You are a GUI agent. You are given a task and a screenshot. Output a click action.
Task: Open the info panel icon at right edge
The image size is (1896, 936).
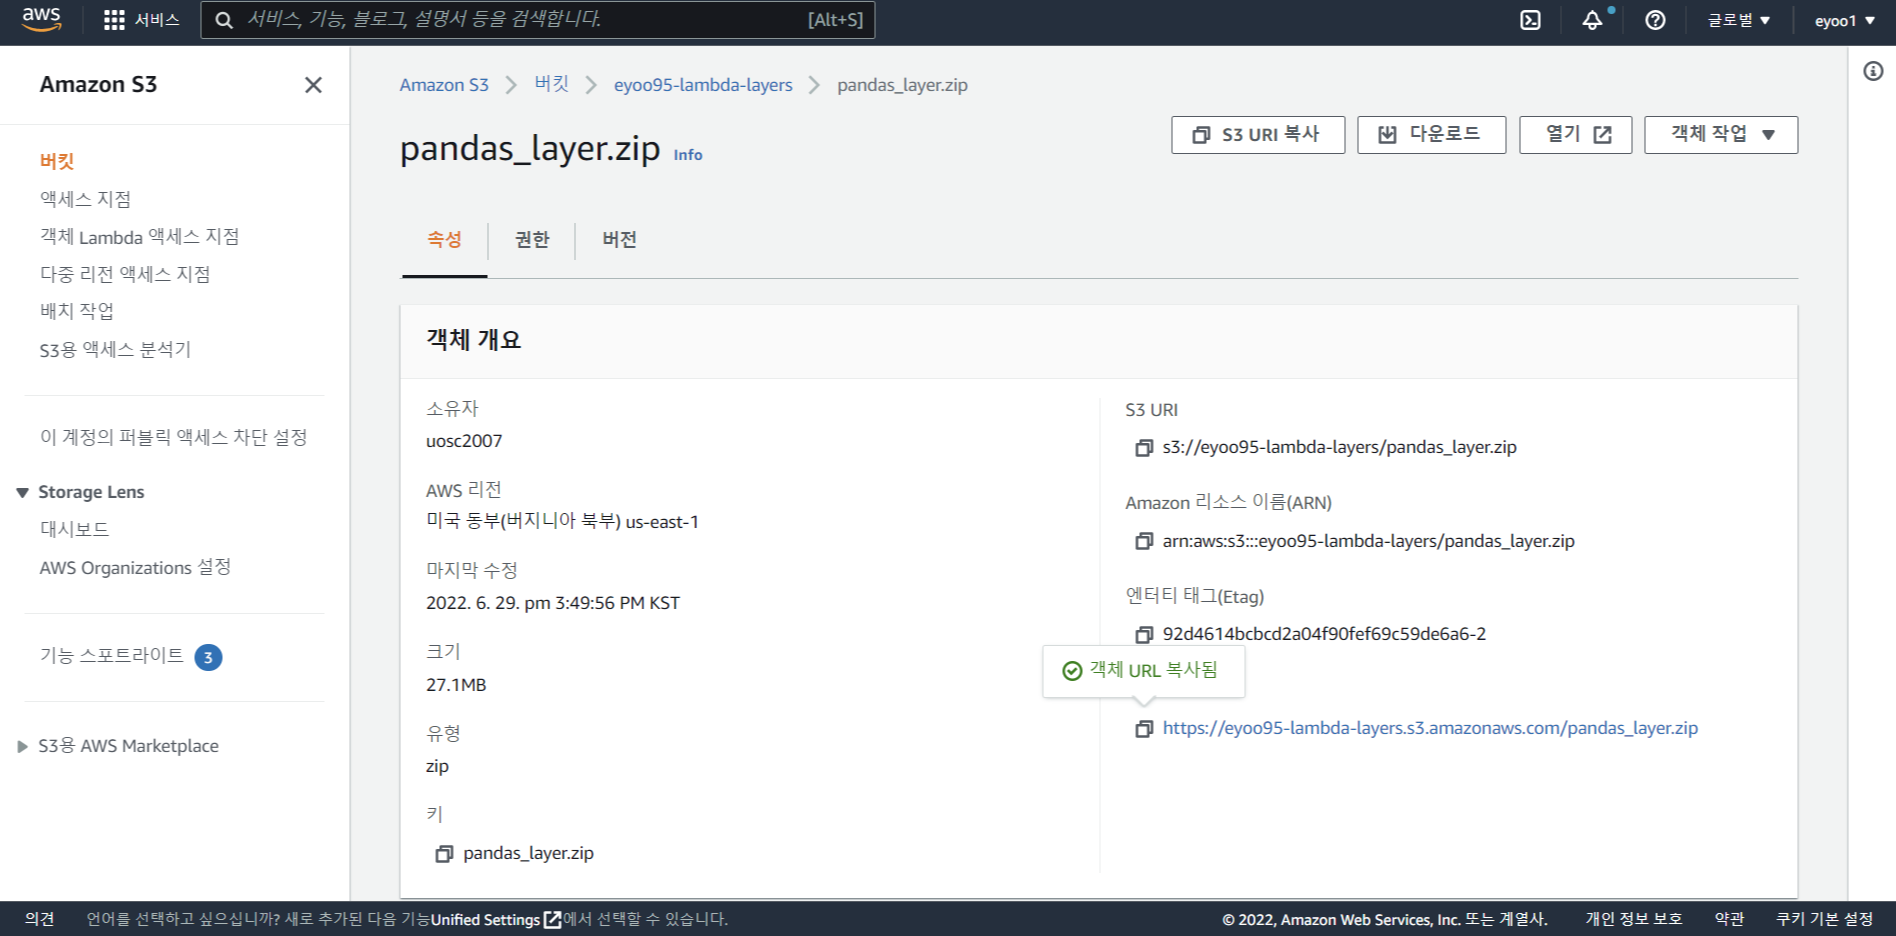click(1873, 71)
